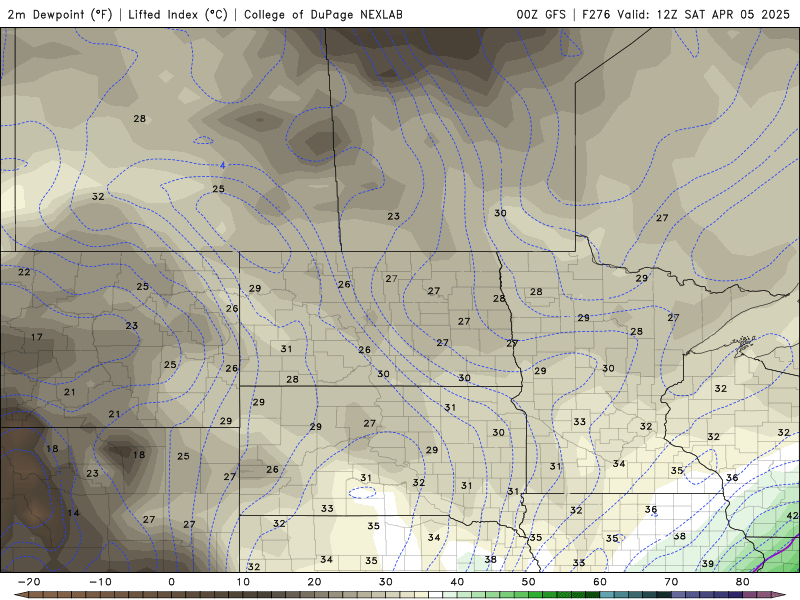This screenshot has width=800, height=600.
Task: Click the -20 tick label on the color scale
Action: 29,582
